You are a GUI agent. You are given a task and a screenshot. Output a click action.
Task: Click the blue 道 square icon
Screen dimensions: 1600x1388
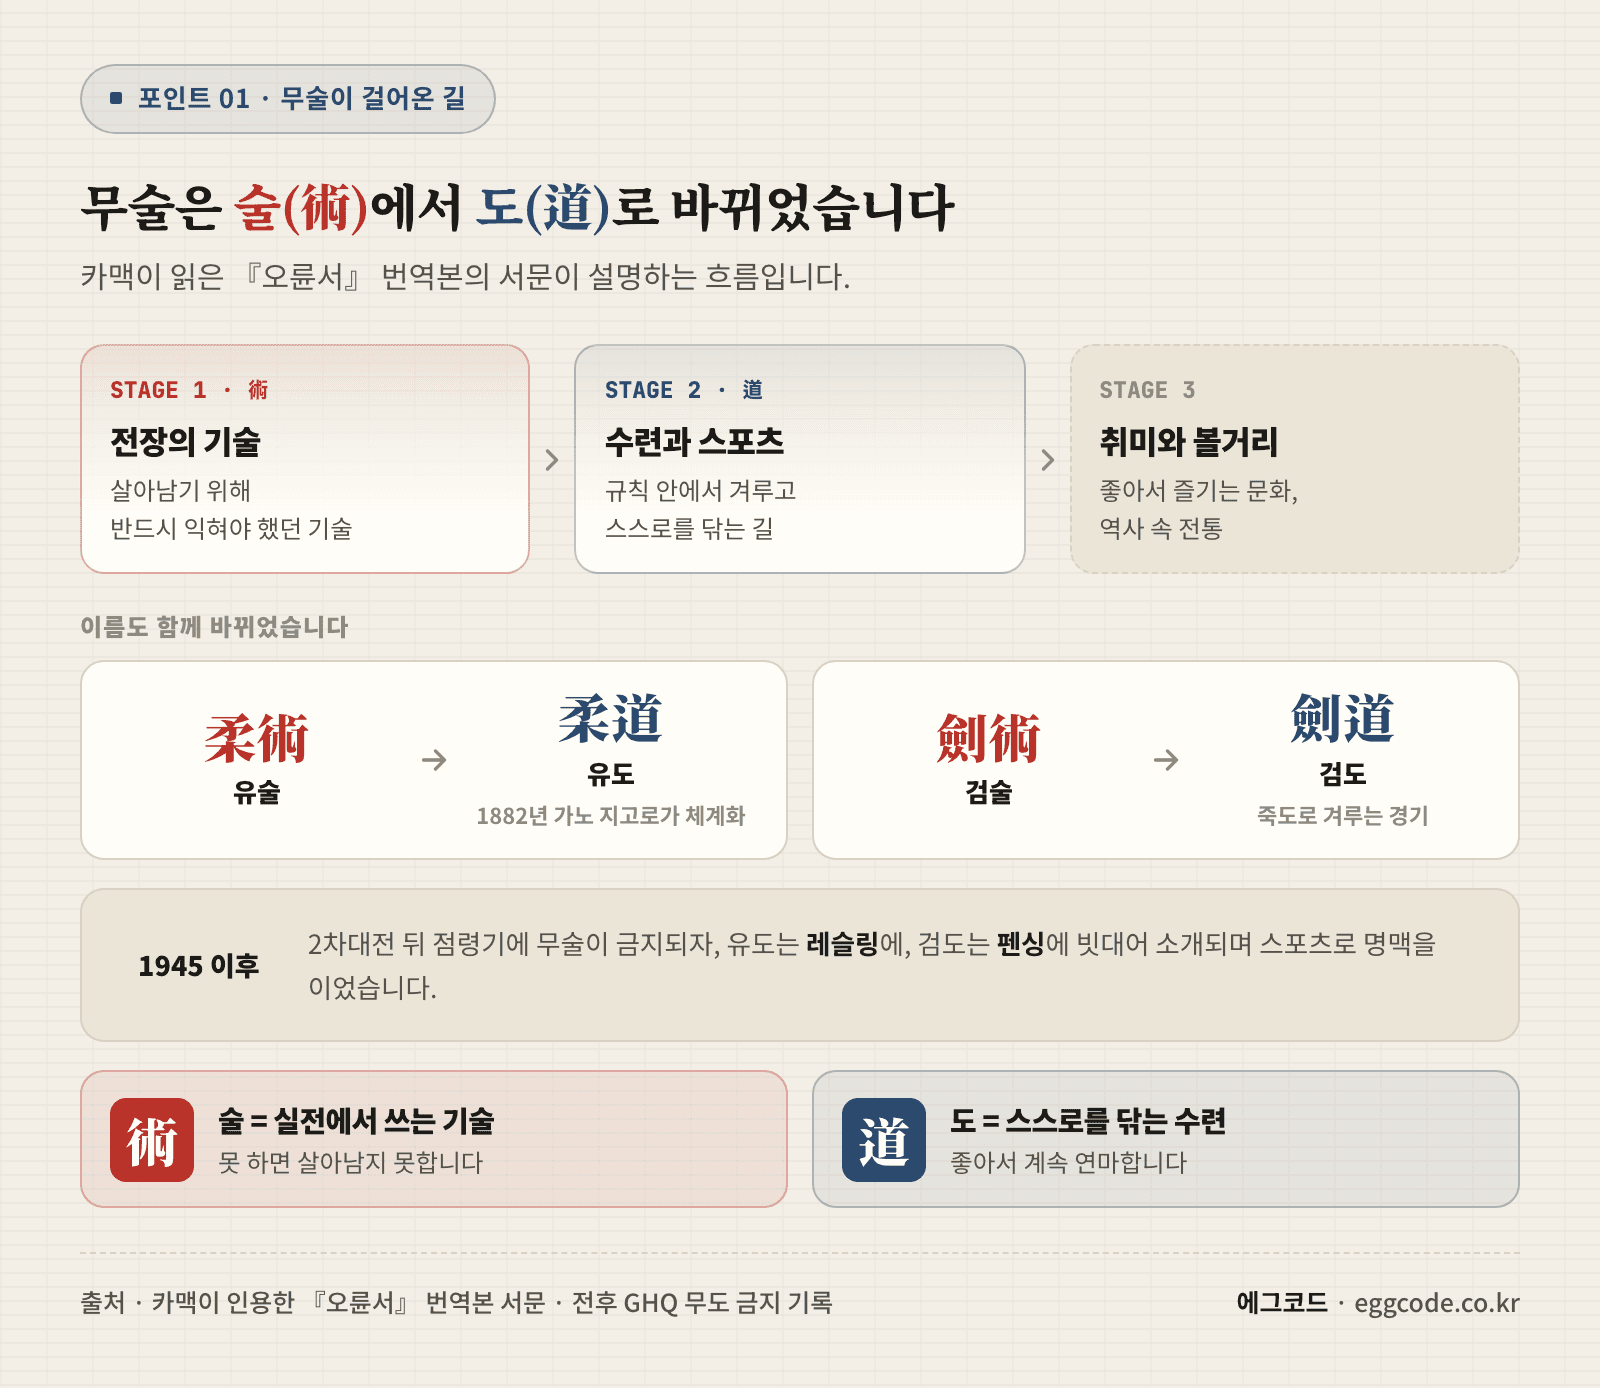tap(884, 1140)
